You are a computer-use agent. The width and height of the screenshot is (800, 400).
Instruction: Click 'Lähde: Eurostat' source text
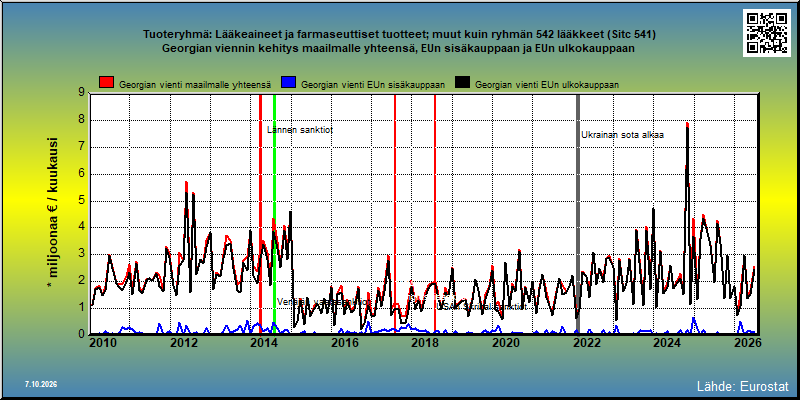click(742, 386)
